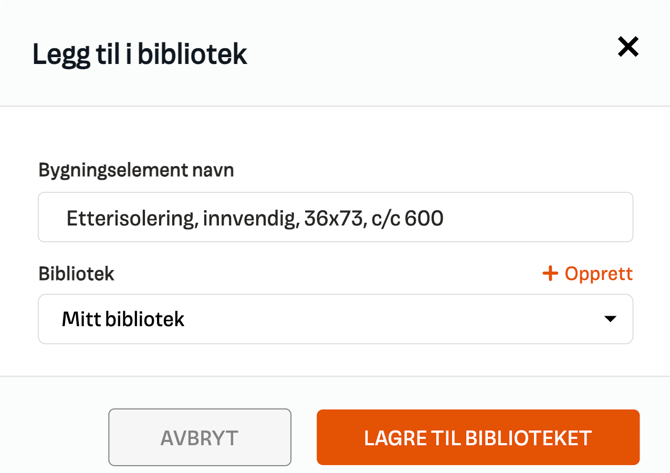
Task: Dismiss the dialog with the X icon
Action: pyautogui.click(x=628, y=47)
